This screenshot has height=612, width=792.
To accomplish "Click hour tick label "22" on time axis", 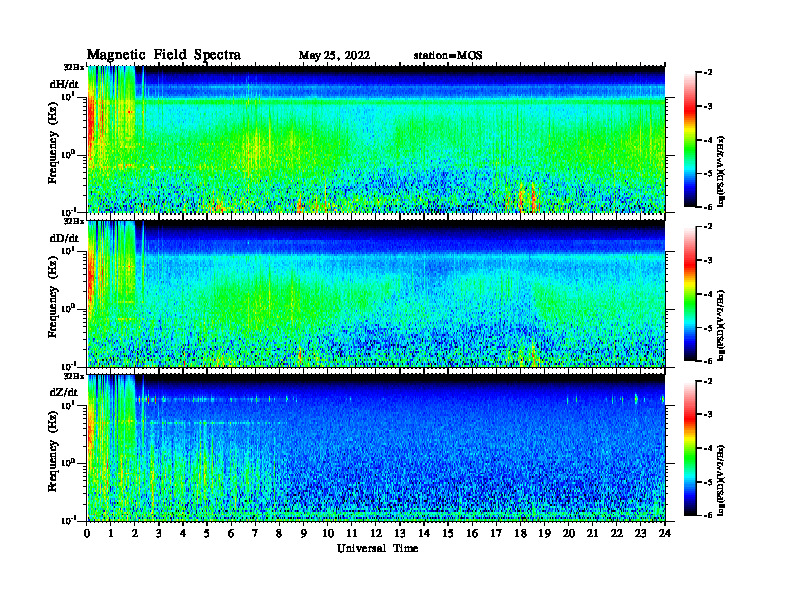I will click(617, 533).
